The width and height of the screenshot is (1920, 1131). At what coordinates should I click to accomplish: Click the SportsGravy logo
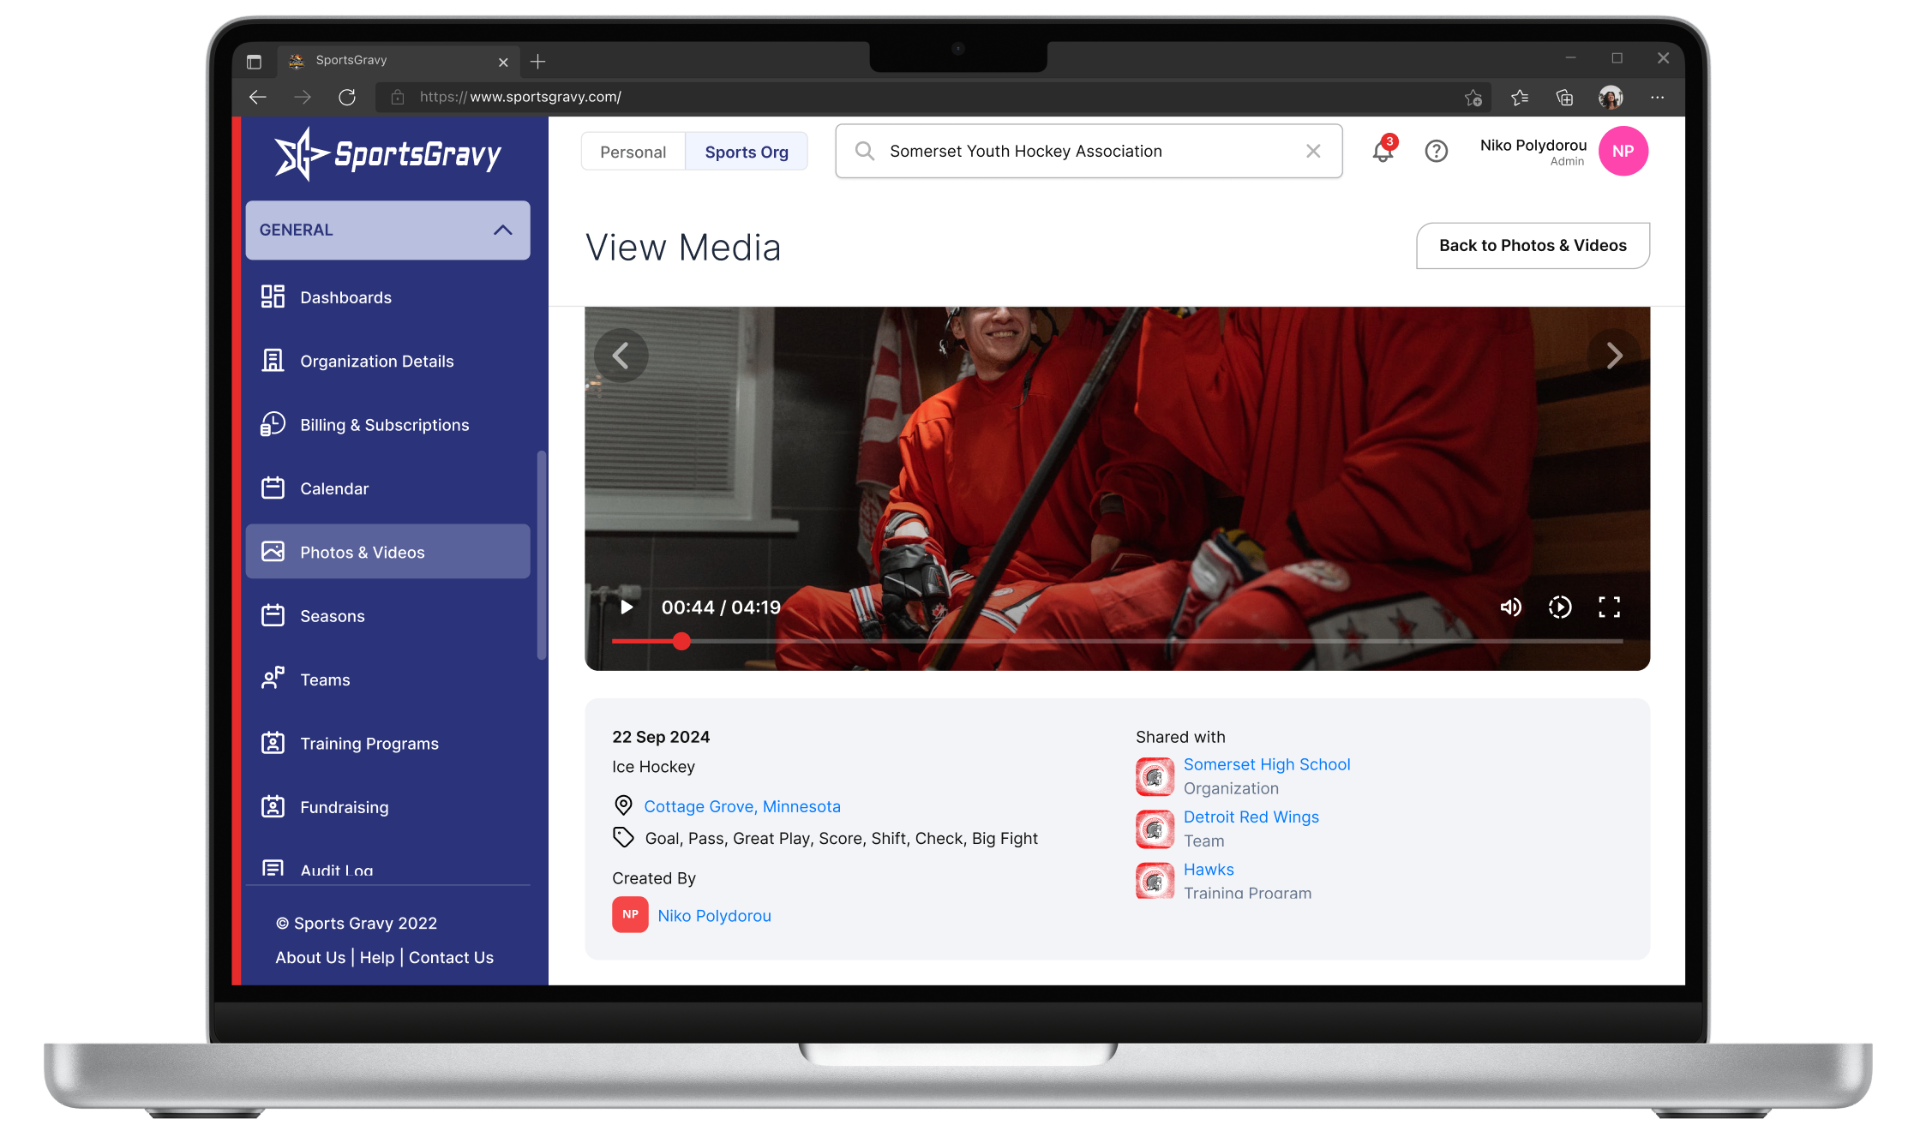pos(388,154)
